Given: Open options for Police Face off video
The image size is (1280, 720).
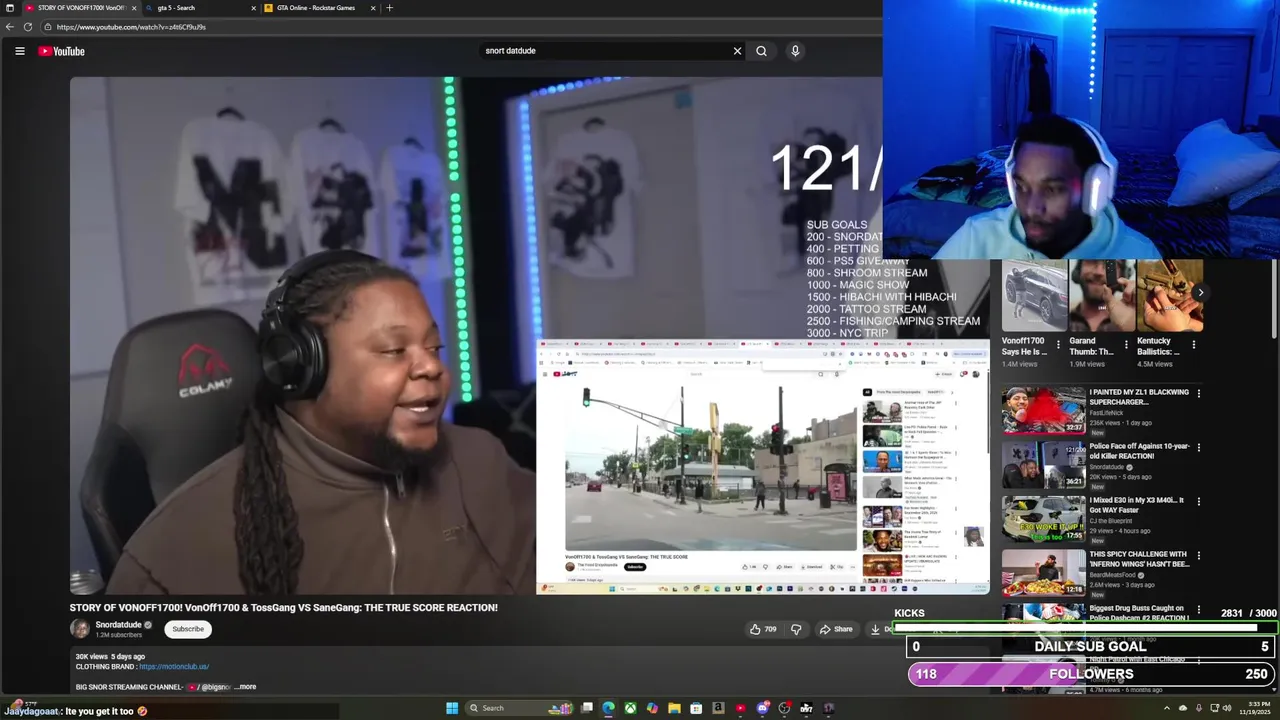Looking at the screenshot, I should (1198, 447).
